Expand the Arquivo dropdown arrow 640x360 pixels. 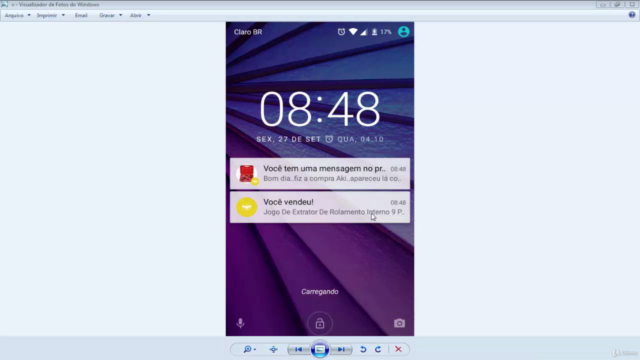pyautogui.click(x=29, y=15)
